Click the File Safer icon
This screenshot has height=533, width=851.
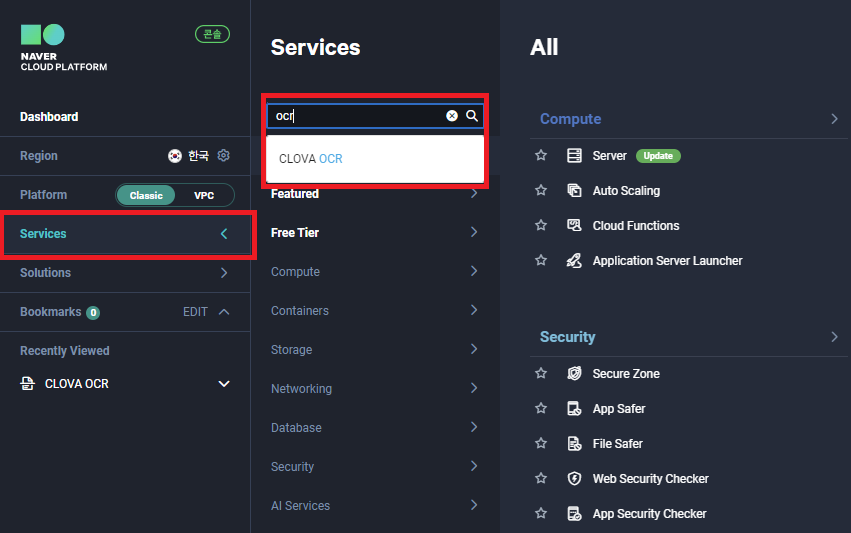coord(574,443)
